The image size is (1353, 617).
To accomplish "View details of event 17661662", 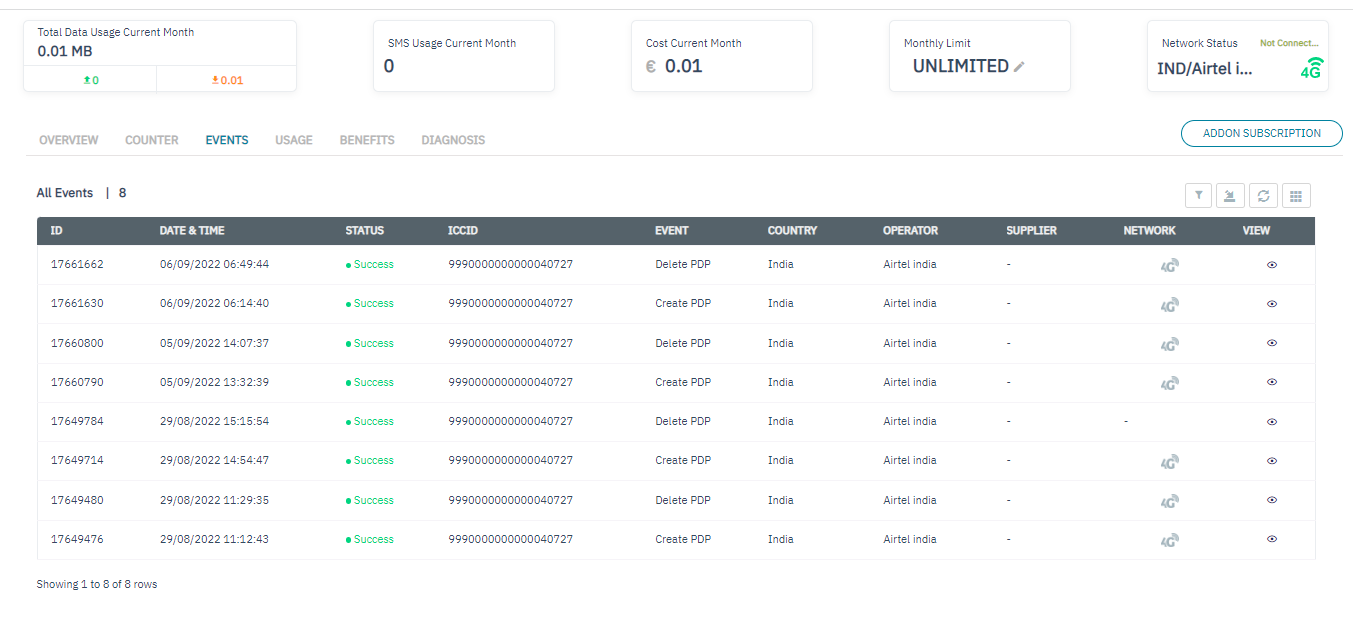I will (1272, 265).
